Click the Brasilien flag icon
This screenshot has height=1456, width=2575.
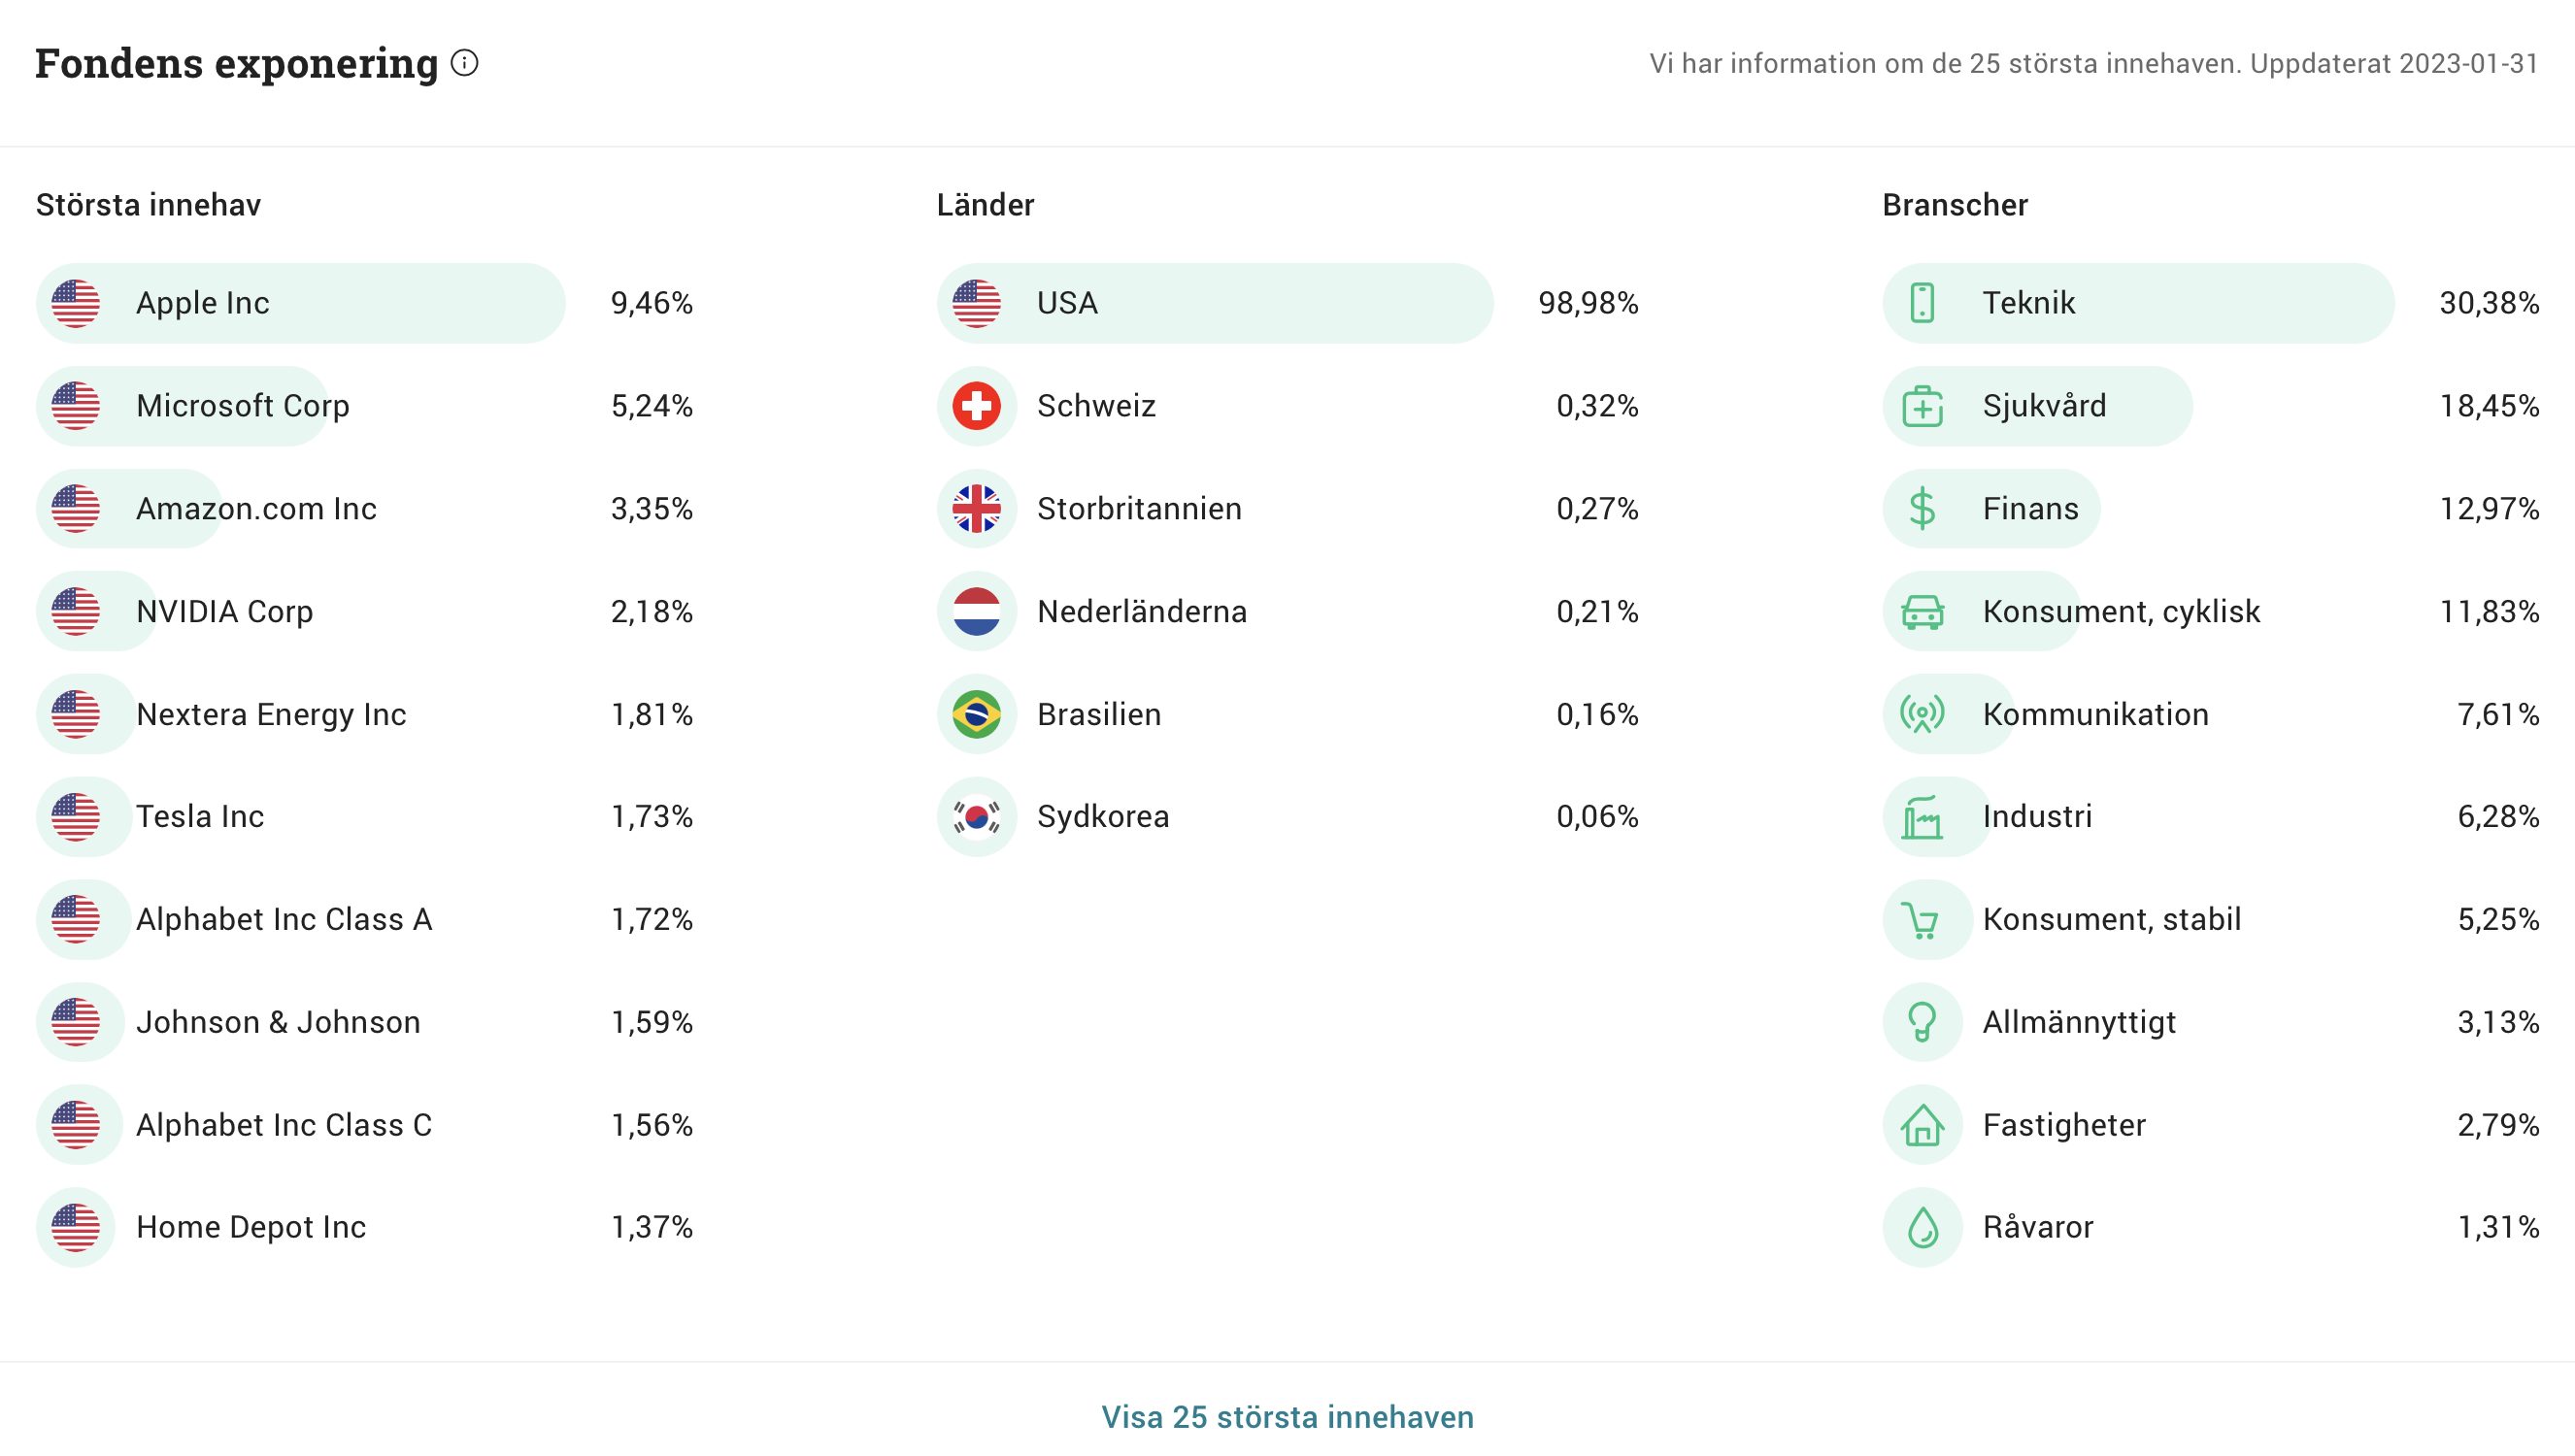[976, 714]
